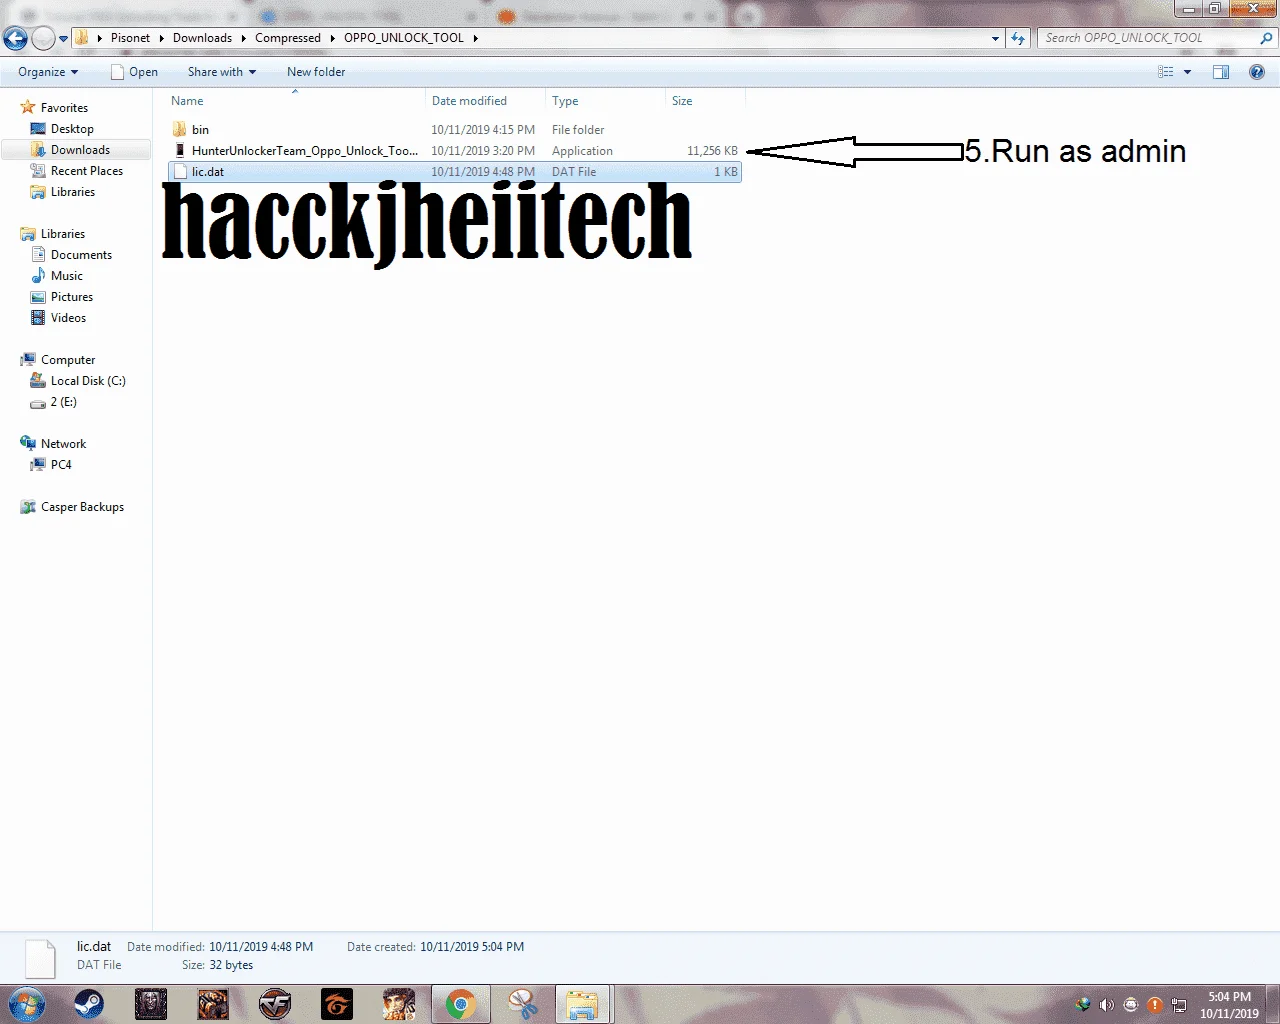This screenshot has height=1024, width=1280.
Task: Open the Pictures library
Action: [72, 297]
